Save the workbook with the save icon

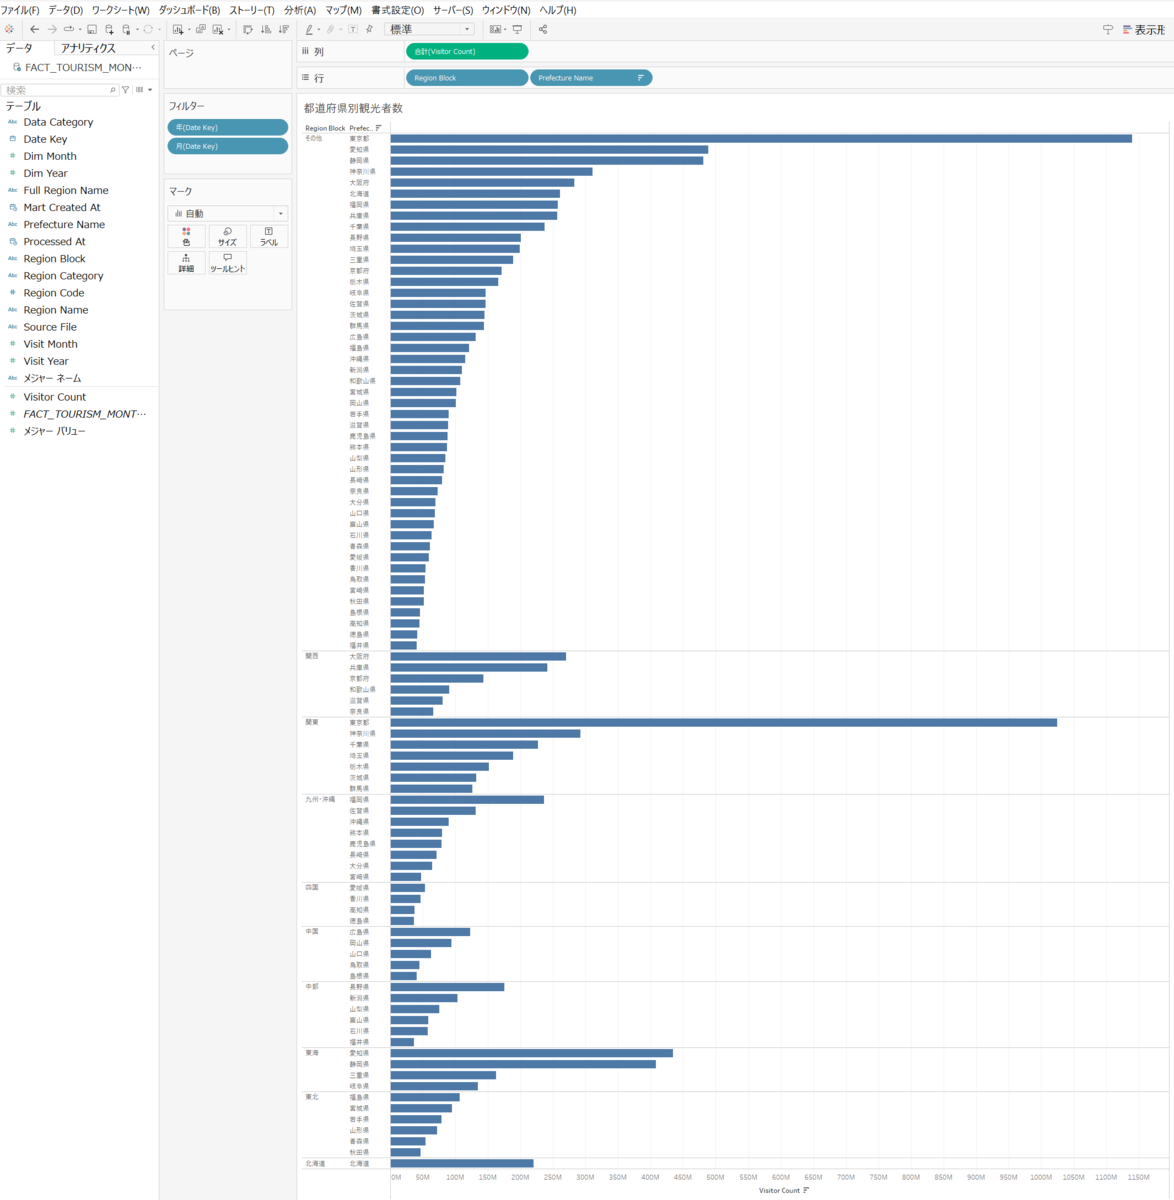[92, 29]
